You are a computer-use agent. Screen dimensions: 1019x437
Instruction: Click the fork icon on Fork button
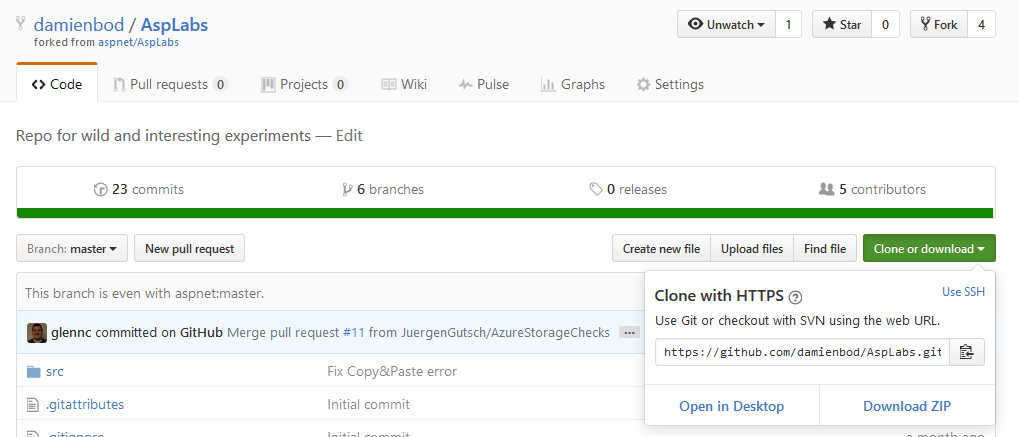[x=925, y=25]
